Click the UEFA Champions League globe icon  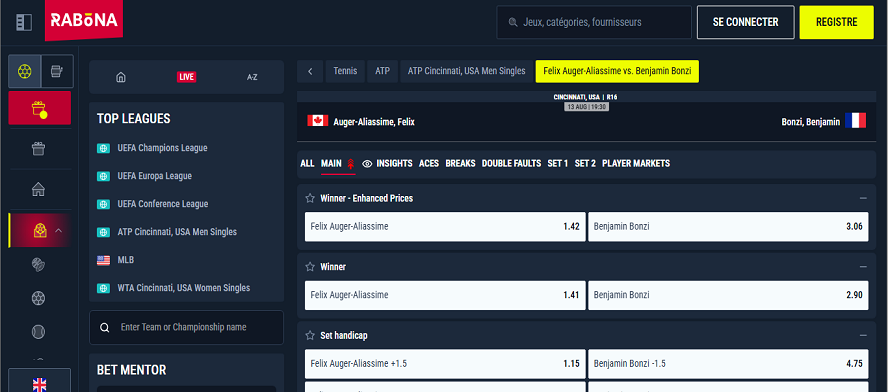pos(103,148)
